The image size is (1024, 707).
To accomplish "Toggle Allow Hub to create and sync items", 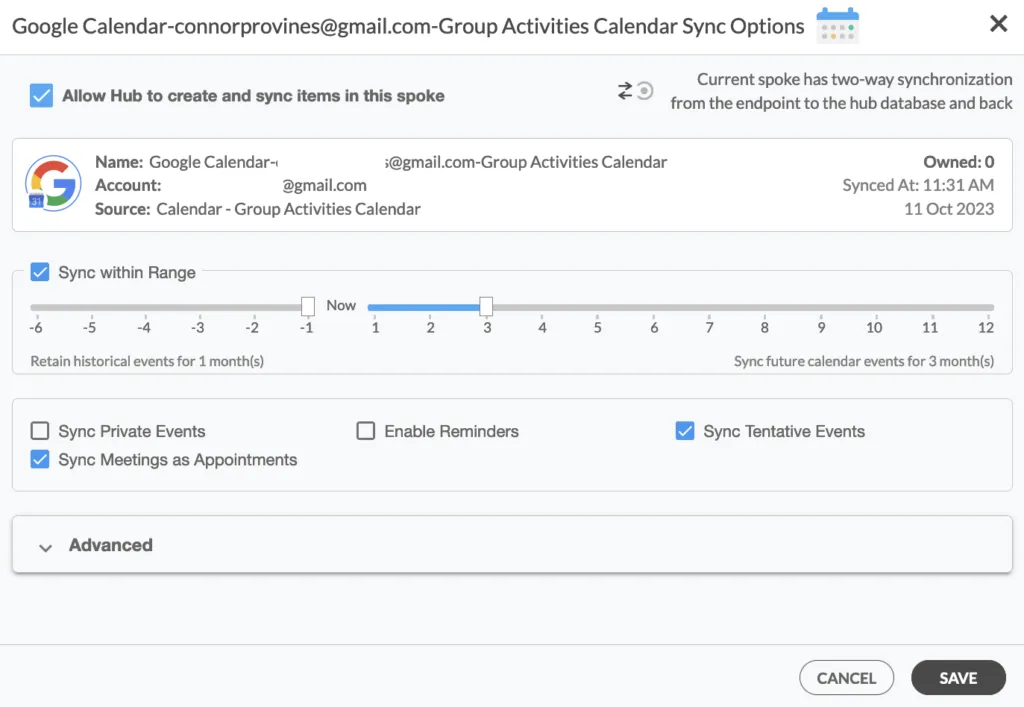I will [41, 95].
